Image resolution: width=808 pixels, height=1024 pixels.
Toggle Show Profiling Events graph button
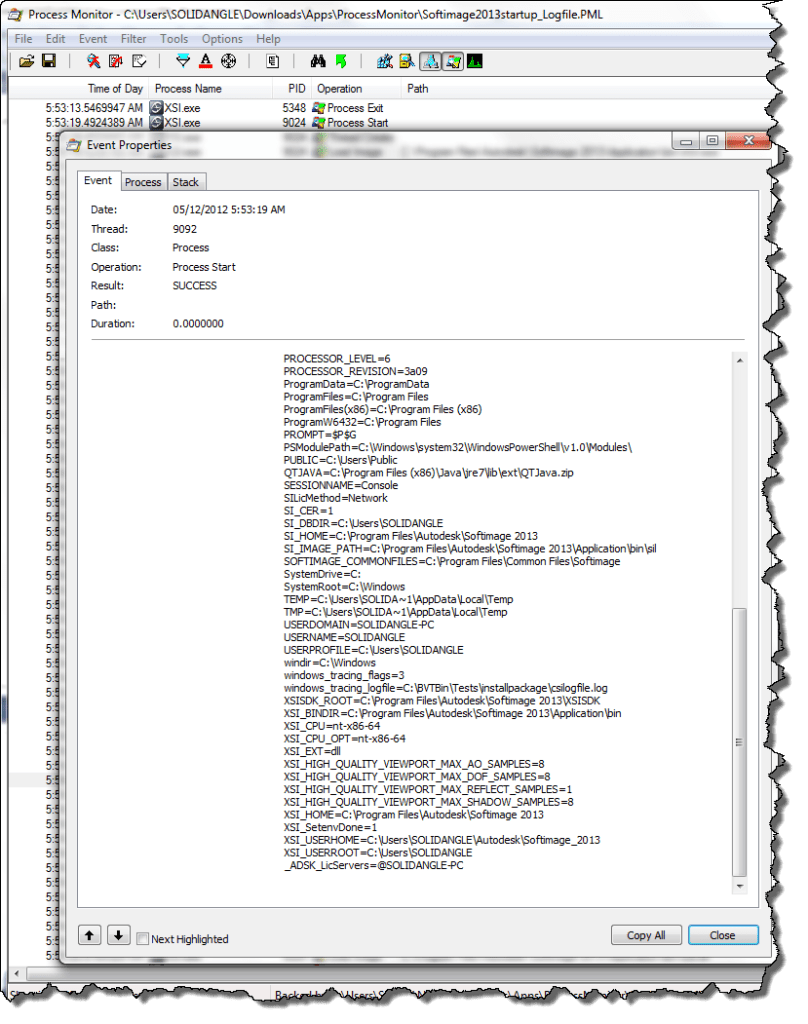475,62
